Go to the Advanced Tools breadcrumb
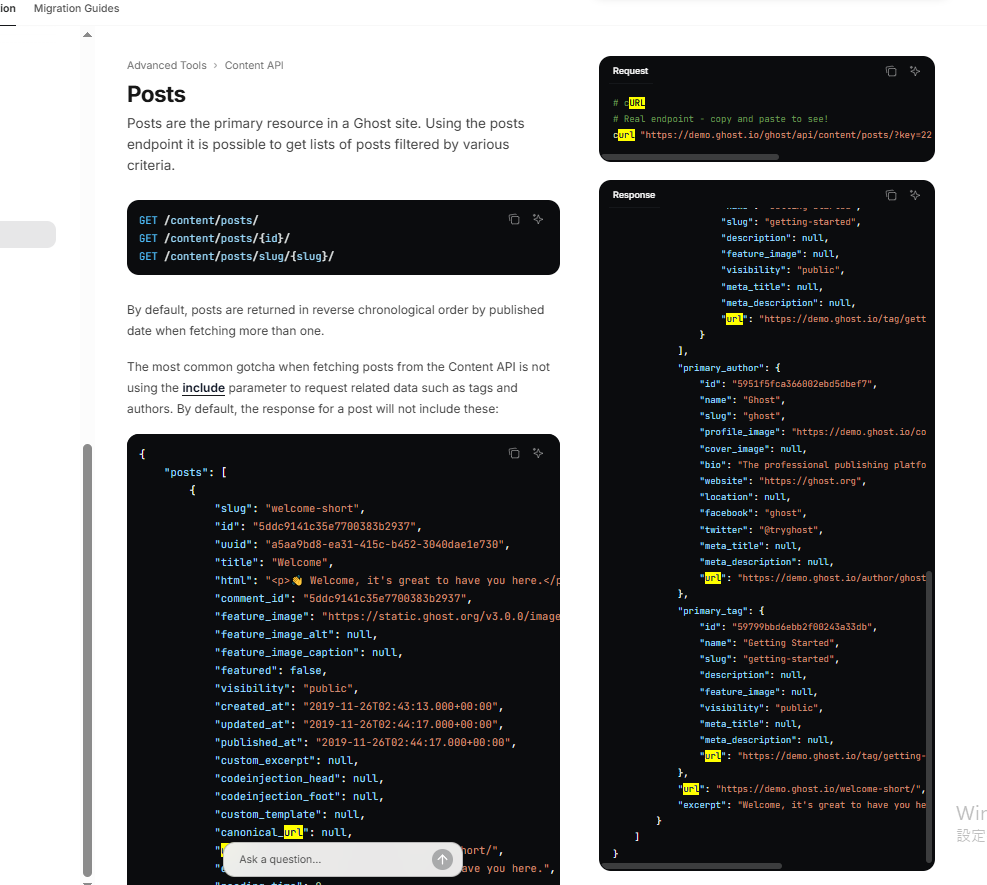The height and width of the screenshot is (885, 987). click(166, 66)
